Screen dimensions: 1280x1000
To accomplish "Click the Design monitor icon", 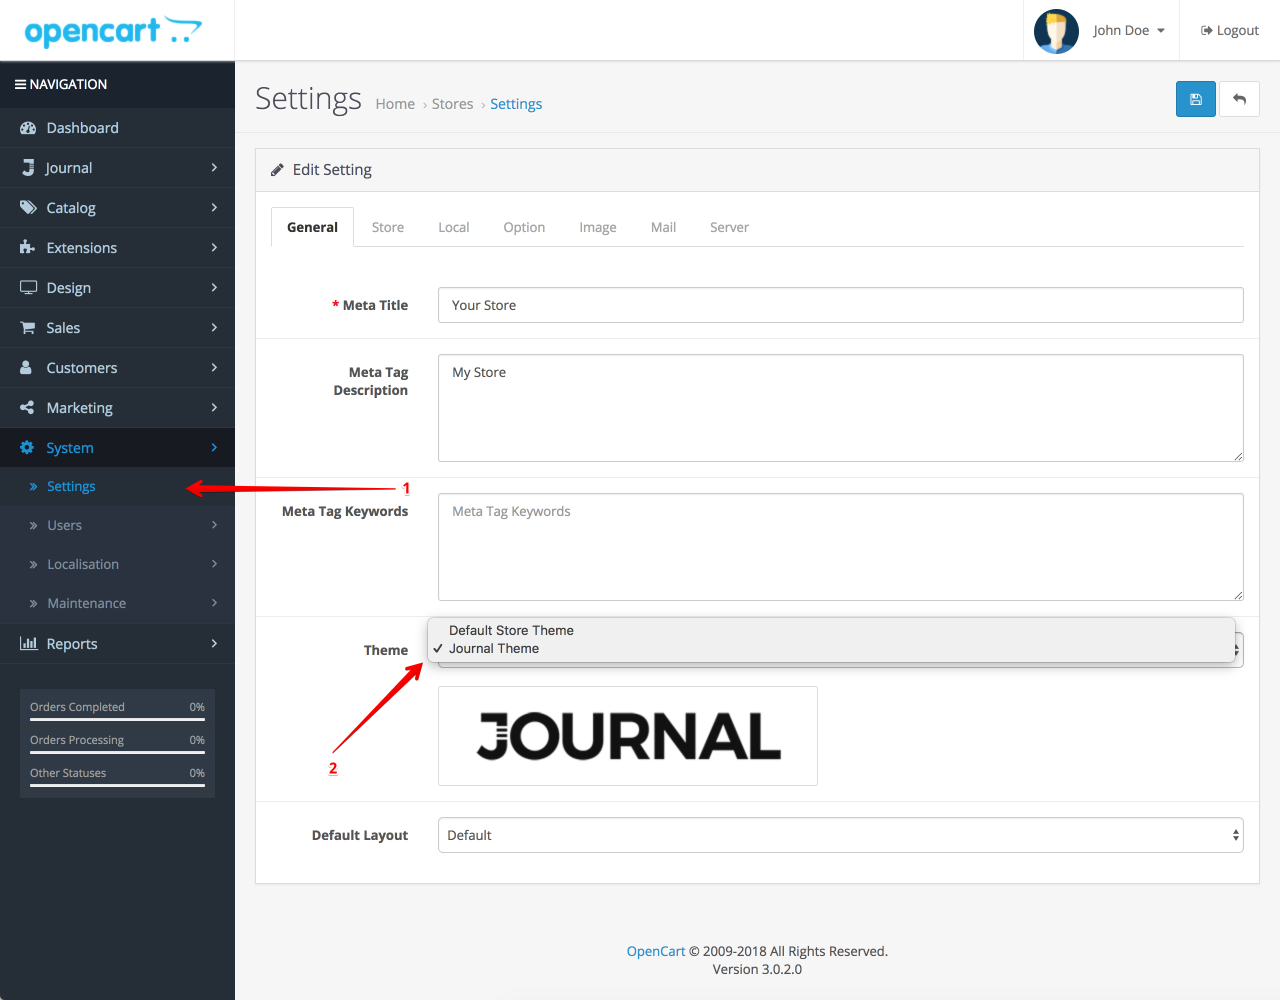I will [x=28, y=288].
